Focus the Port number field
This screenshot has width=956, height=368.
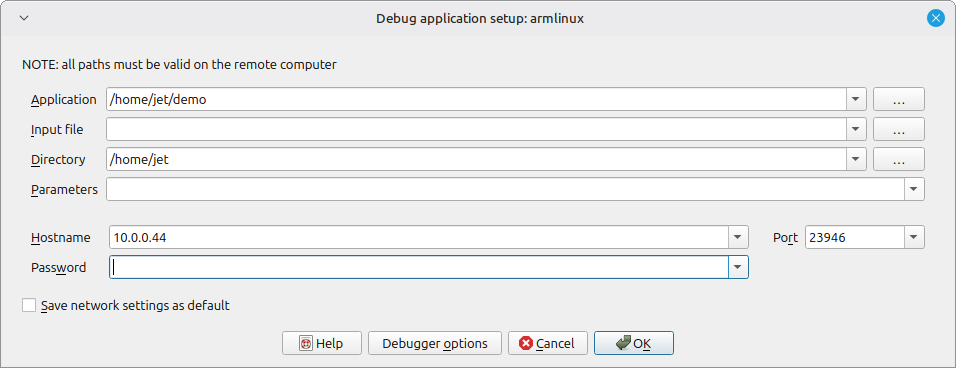pyautogui.click(x=855, y=237)
